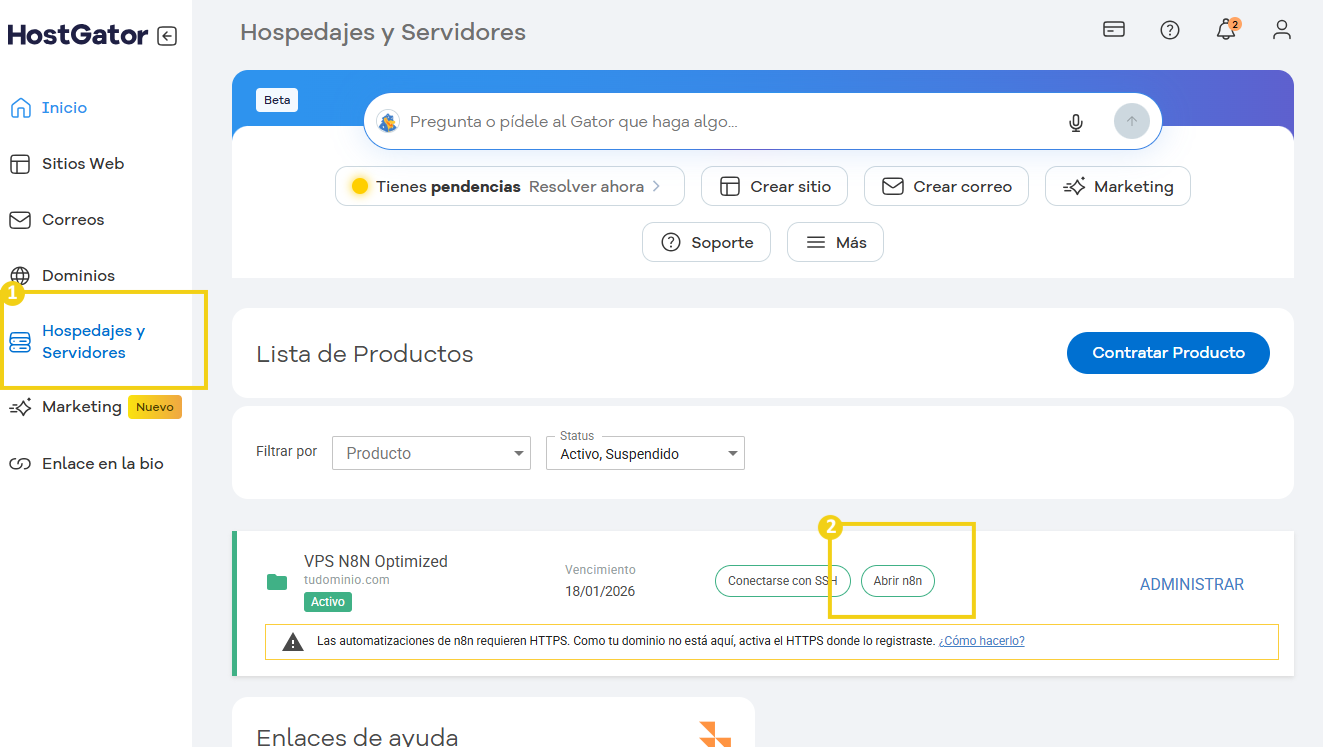Open the ¿Cómo hacerlo? link
Screen dimensions: 1323x747
tap(981, 641)
